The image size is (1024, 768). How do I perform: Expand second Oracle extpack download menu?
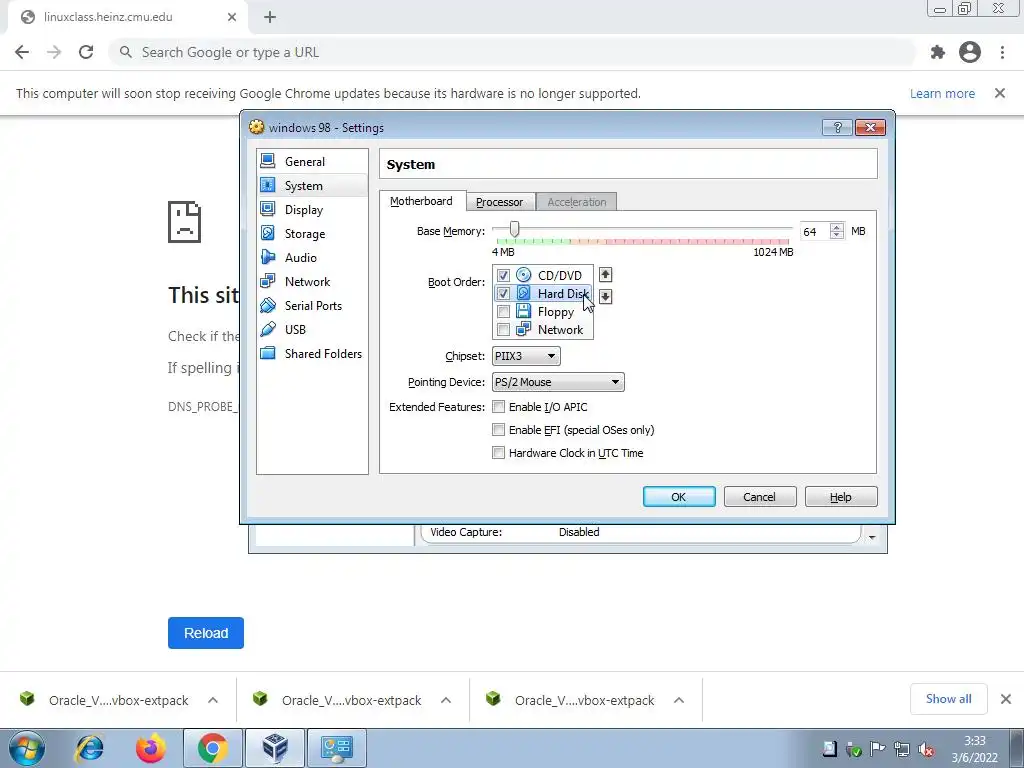coord(446,700)
